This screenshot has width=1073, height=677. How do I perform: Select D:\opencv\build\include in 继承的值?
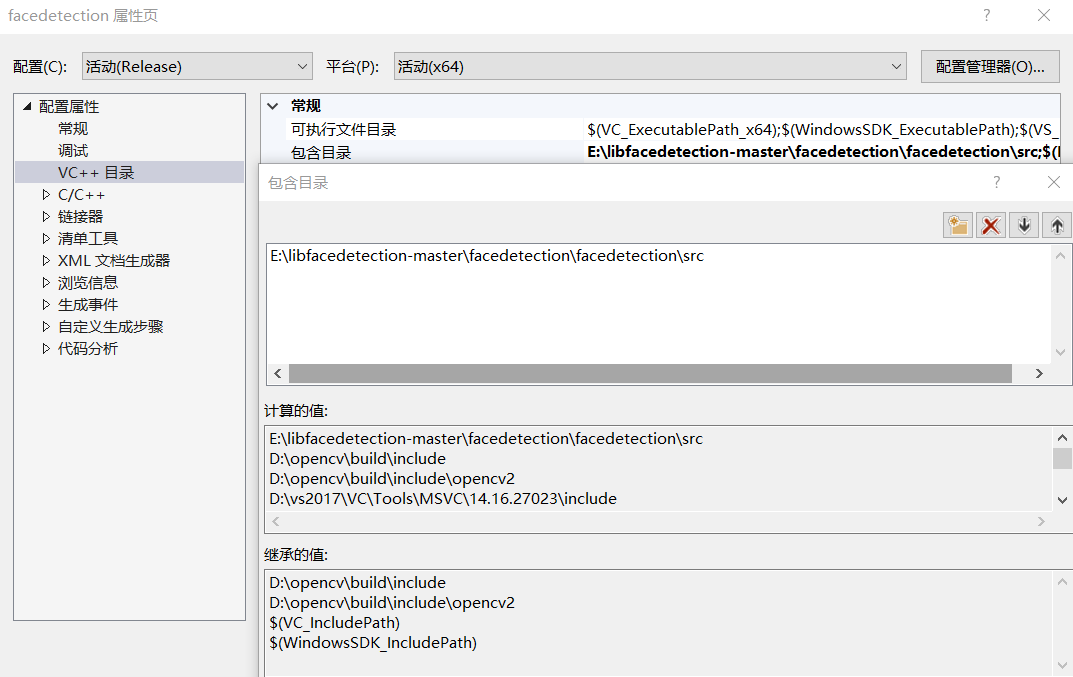coord(357,583)
